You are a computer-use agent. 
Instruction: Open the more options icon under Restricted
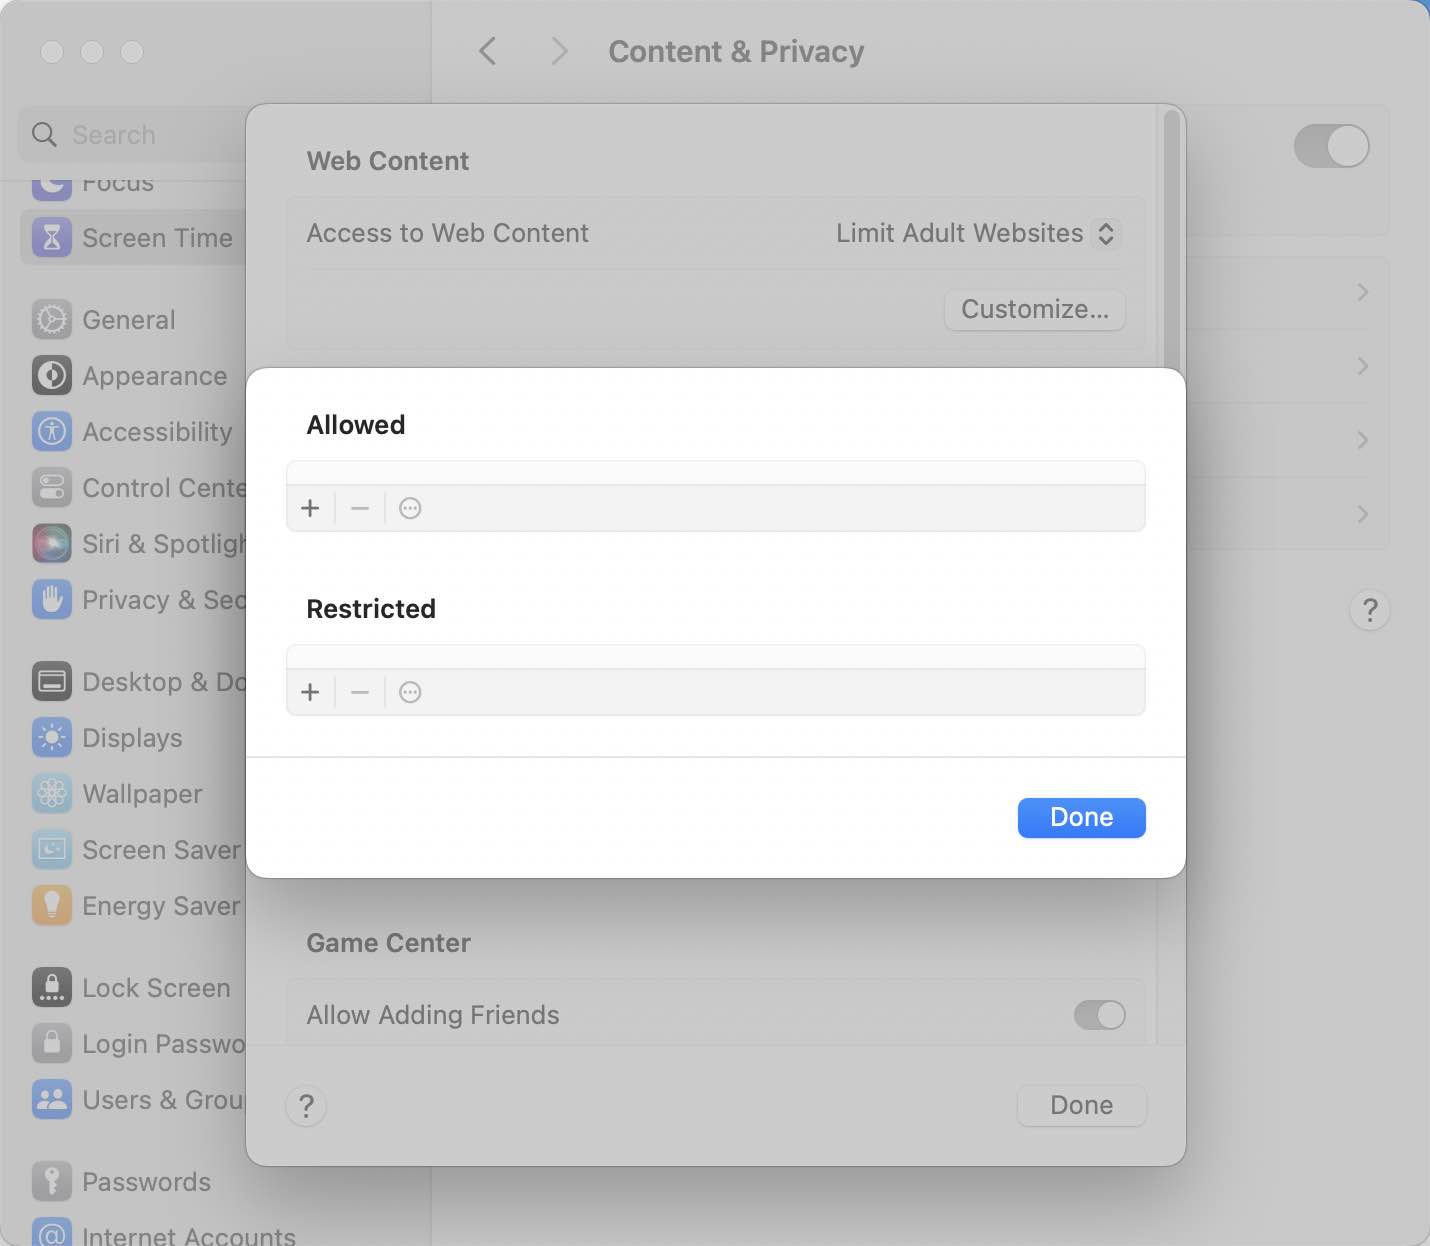click(x=410, y=692)
